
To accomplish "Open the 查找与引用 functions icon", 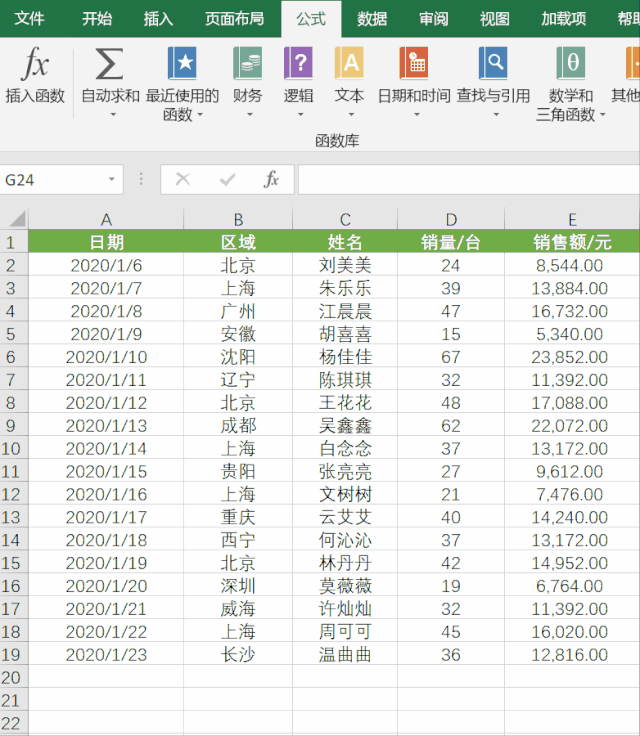I will [x=493, y=63].
